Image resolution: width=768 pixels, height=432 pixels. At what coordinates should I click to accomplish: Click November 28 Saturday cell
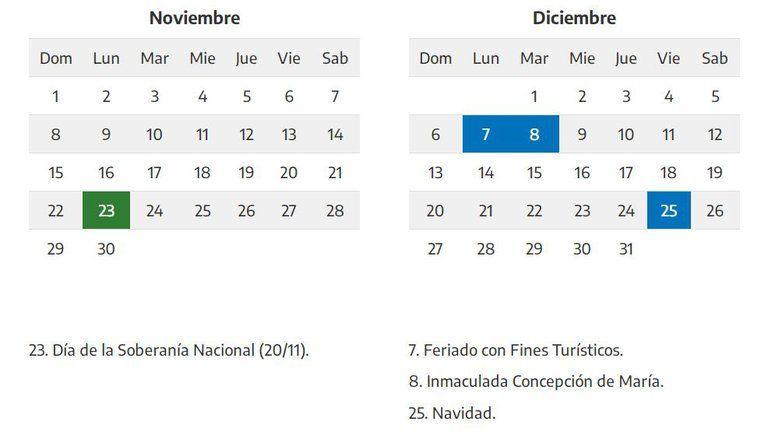click(335, 211)
